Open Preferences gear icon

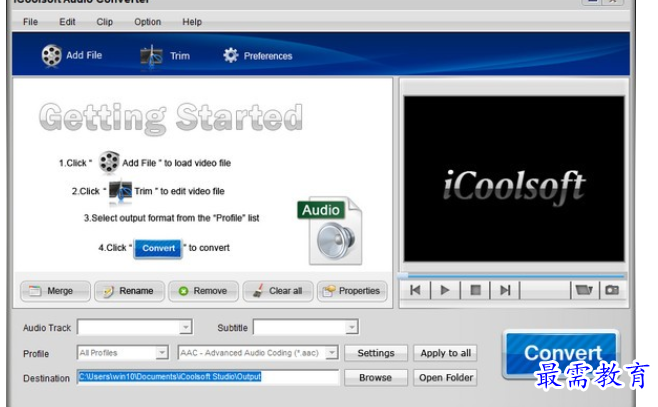(231, 55)
